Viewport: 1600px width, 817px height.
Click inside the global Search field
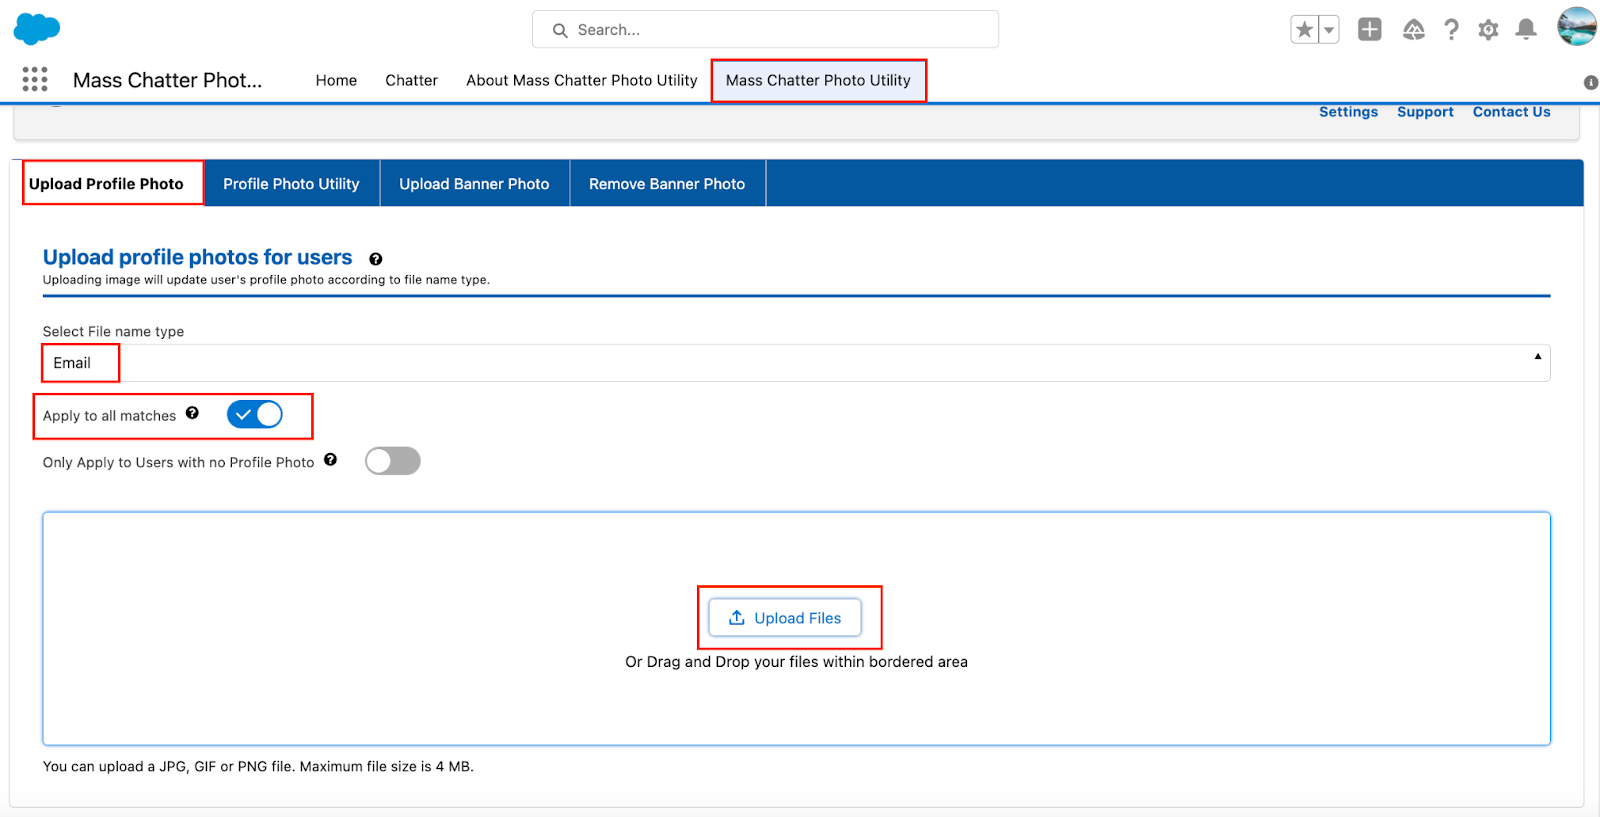765,30
